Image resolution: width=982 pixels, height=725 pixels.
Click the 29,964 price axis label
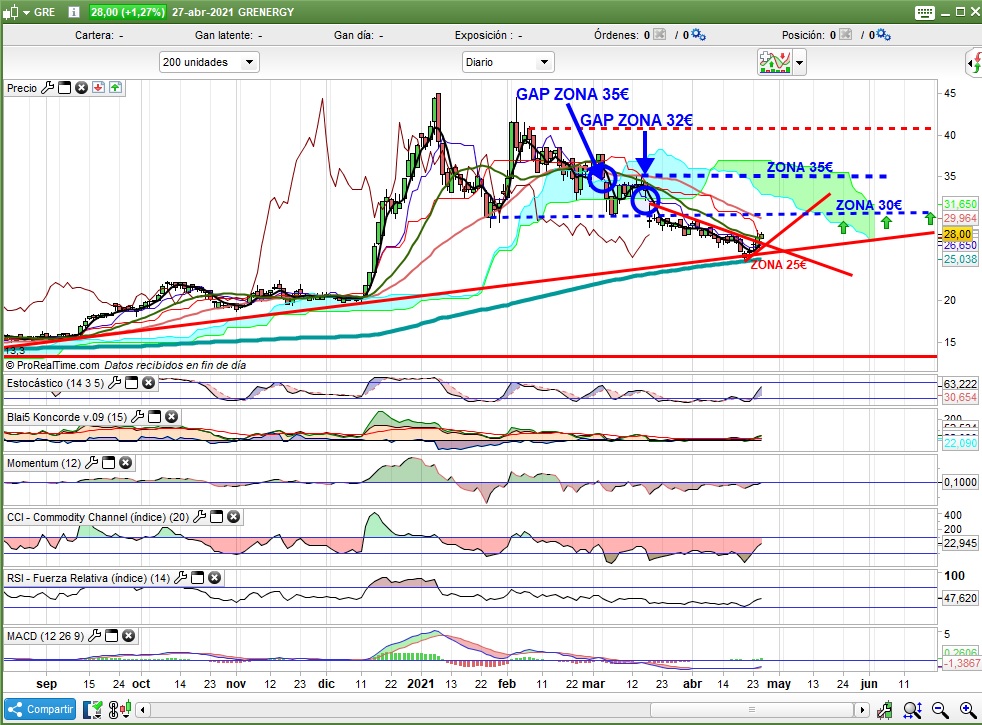tap(960, 218)
